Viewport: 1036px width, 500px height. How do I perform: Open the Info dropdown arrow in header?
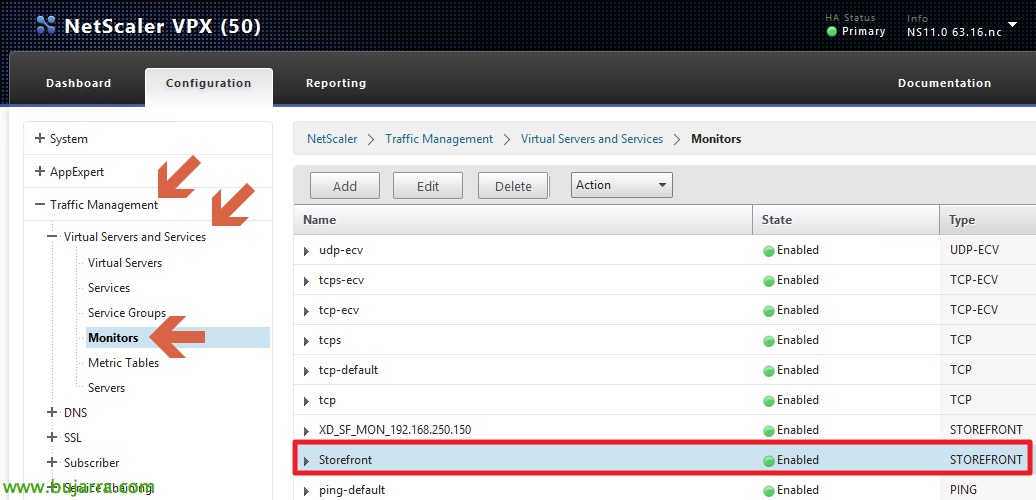[1012, 25]
